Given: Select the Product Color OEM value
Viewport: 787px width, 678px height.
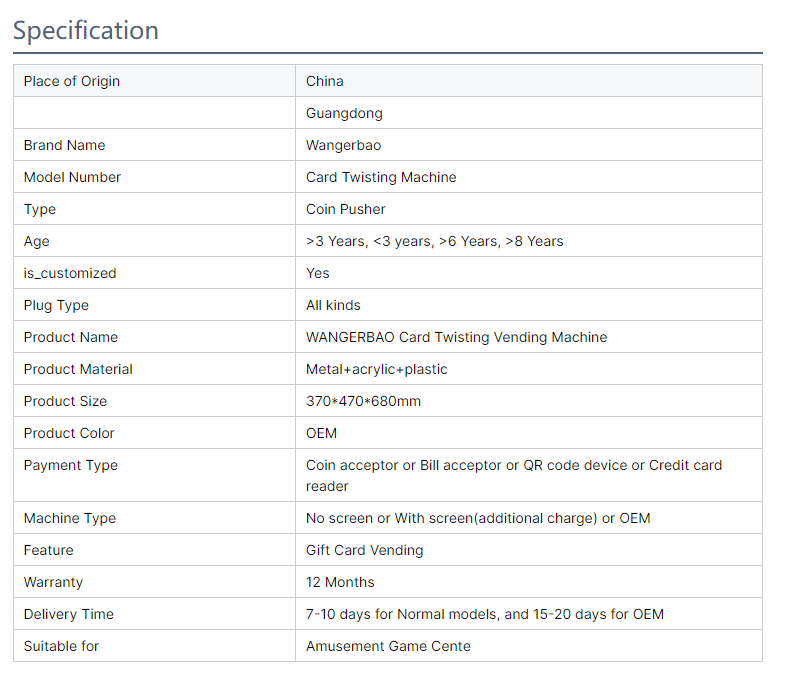Looking at the screenshot, I should [322, 433].
